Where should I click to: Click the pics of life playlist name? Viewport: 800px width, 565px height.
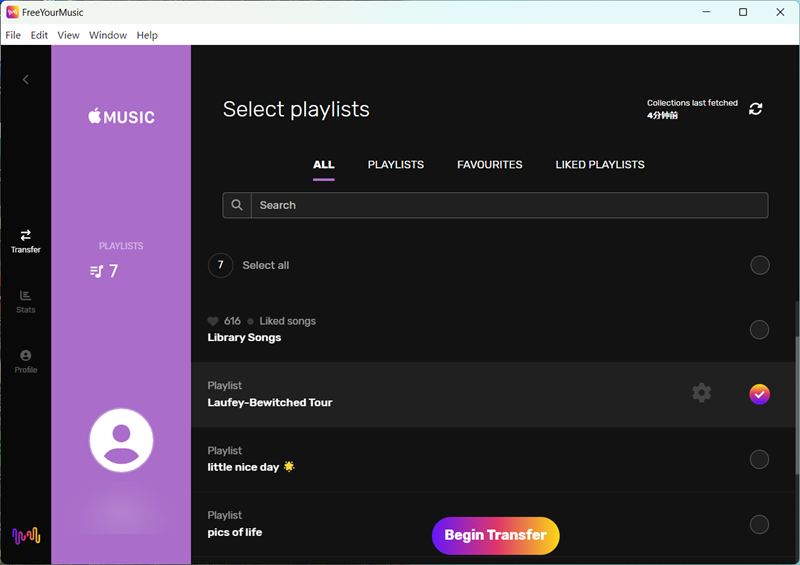tap(235, 532)
